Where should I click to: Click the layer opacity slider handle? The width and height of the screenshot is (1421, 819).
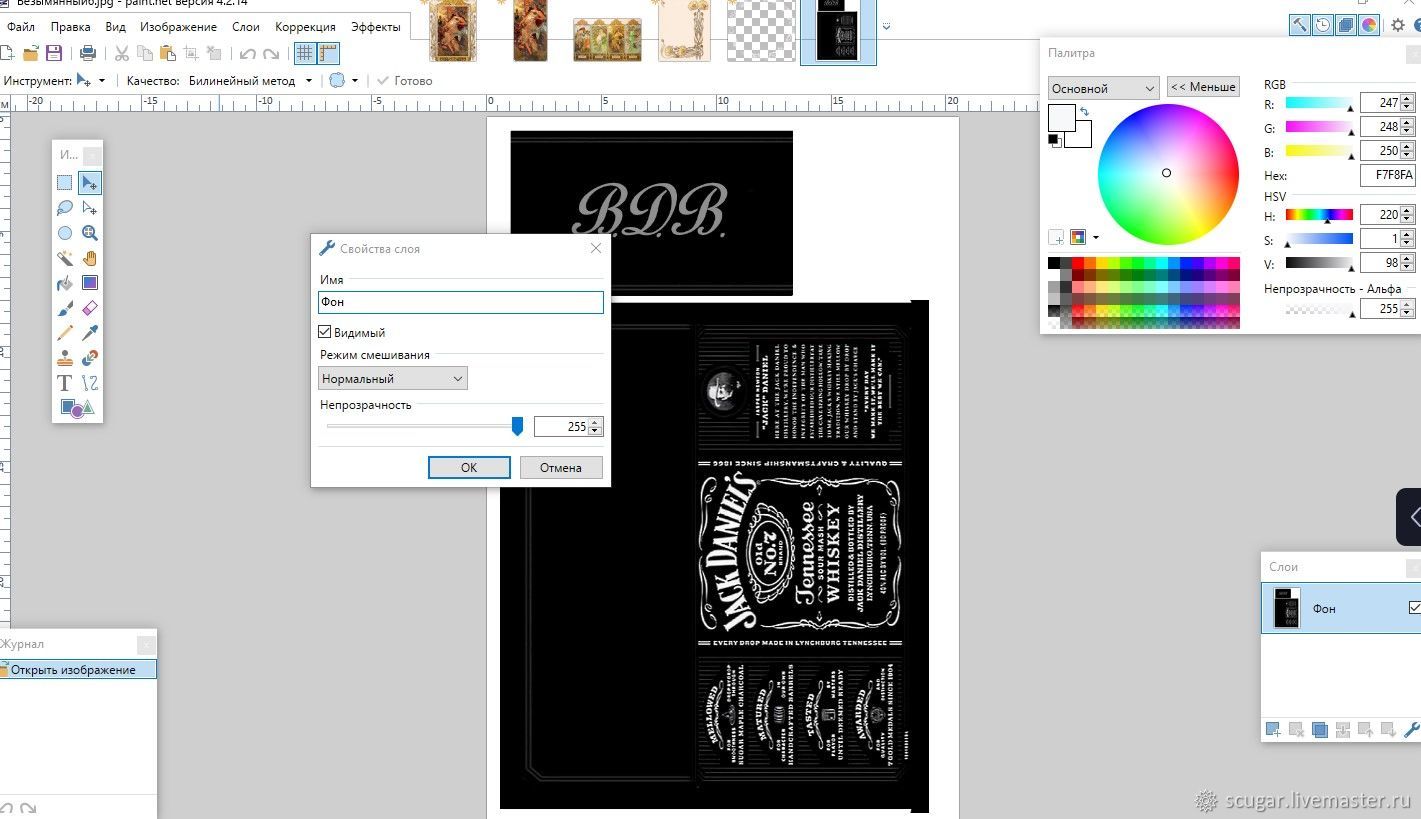[517, 426]
